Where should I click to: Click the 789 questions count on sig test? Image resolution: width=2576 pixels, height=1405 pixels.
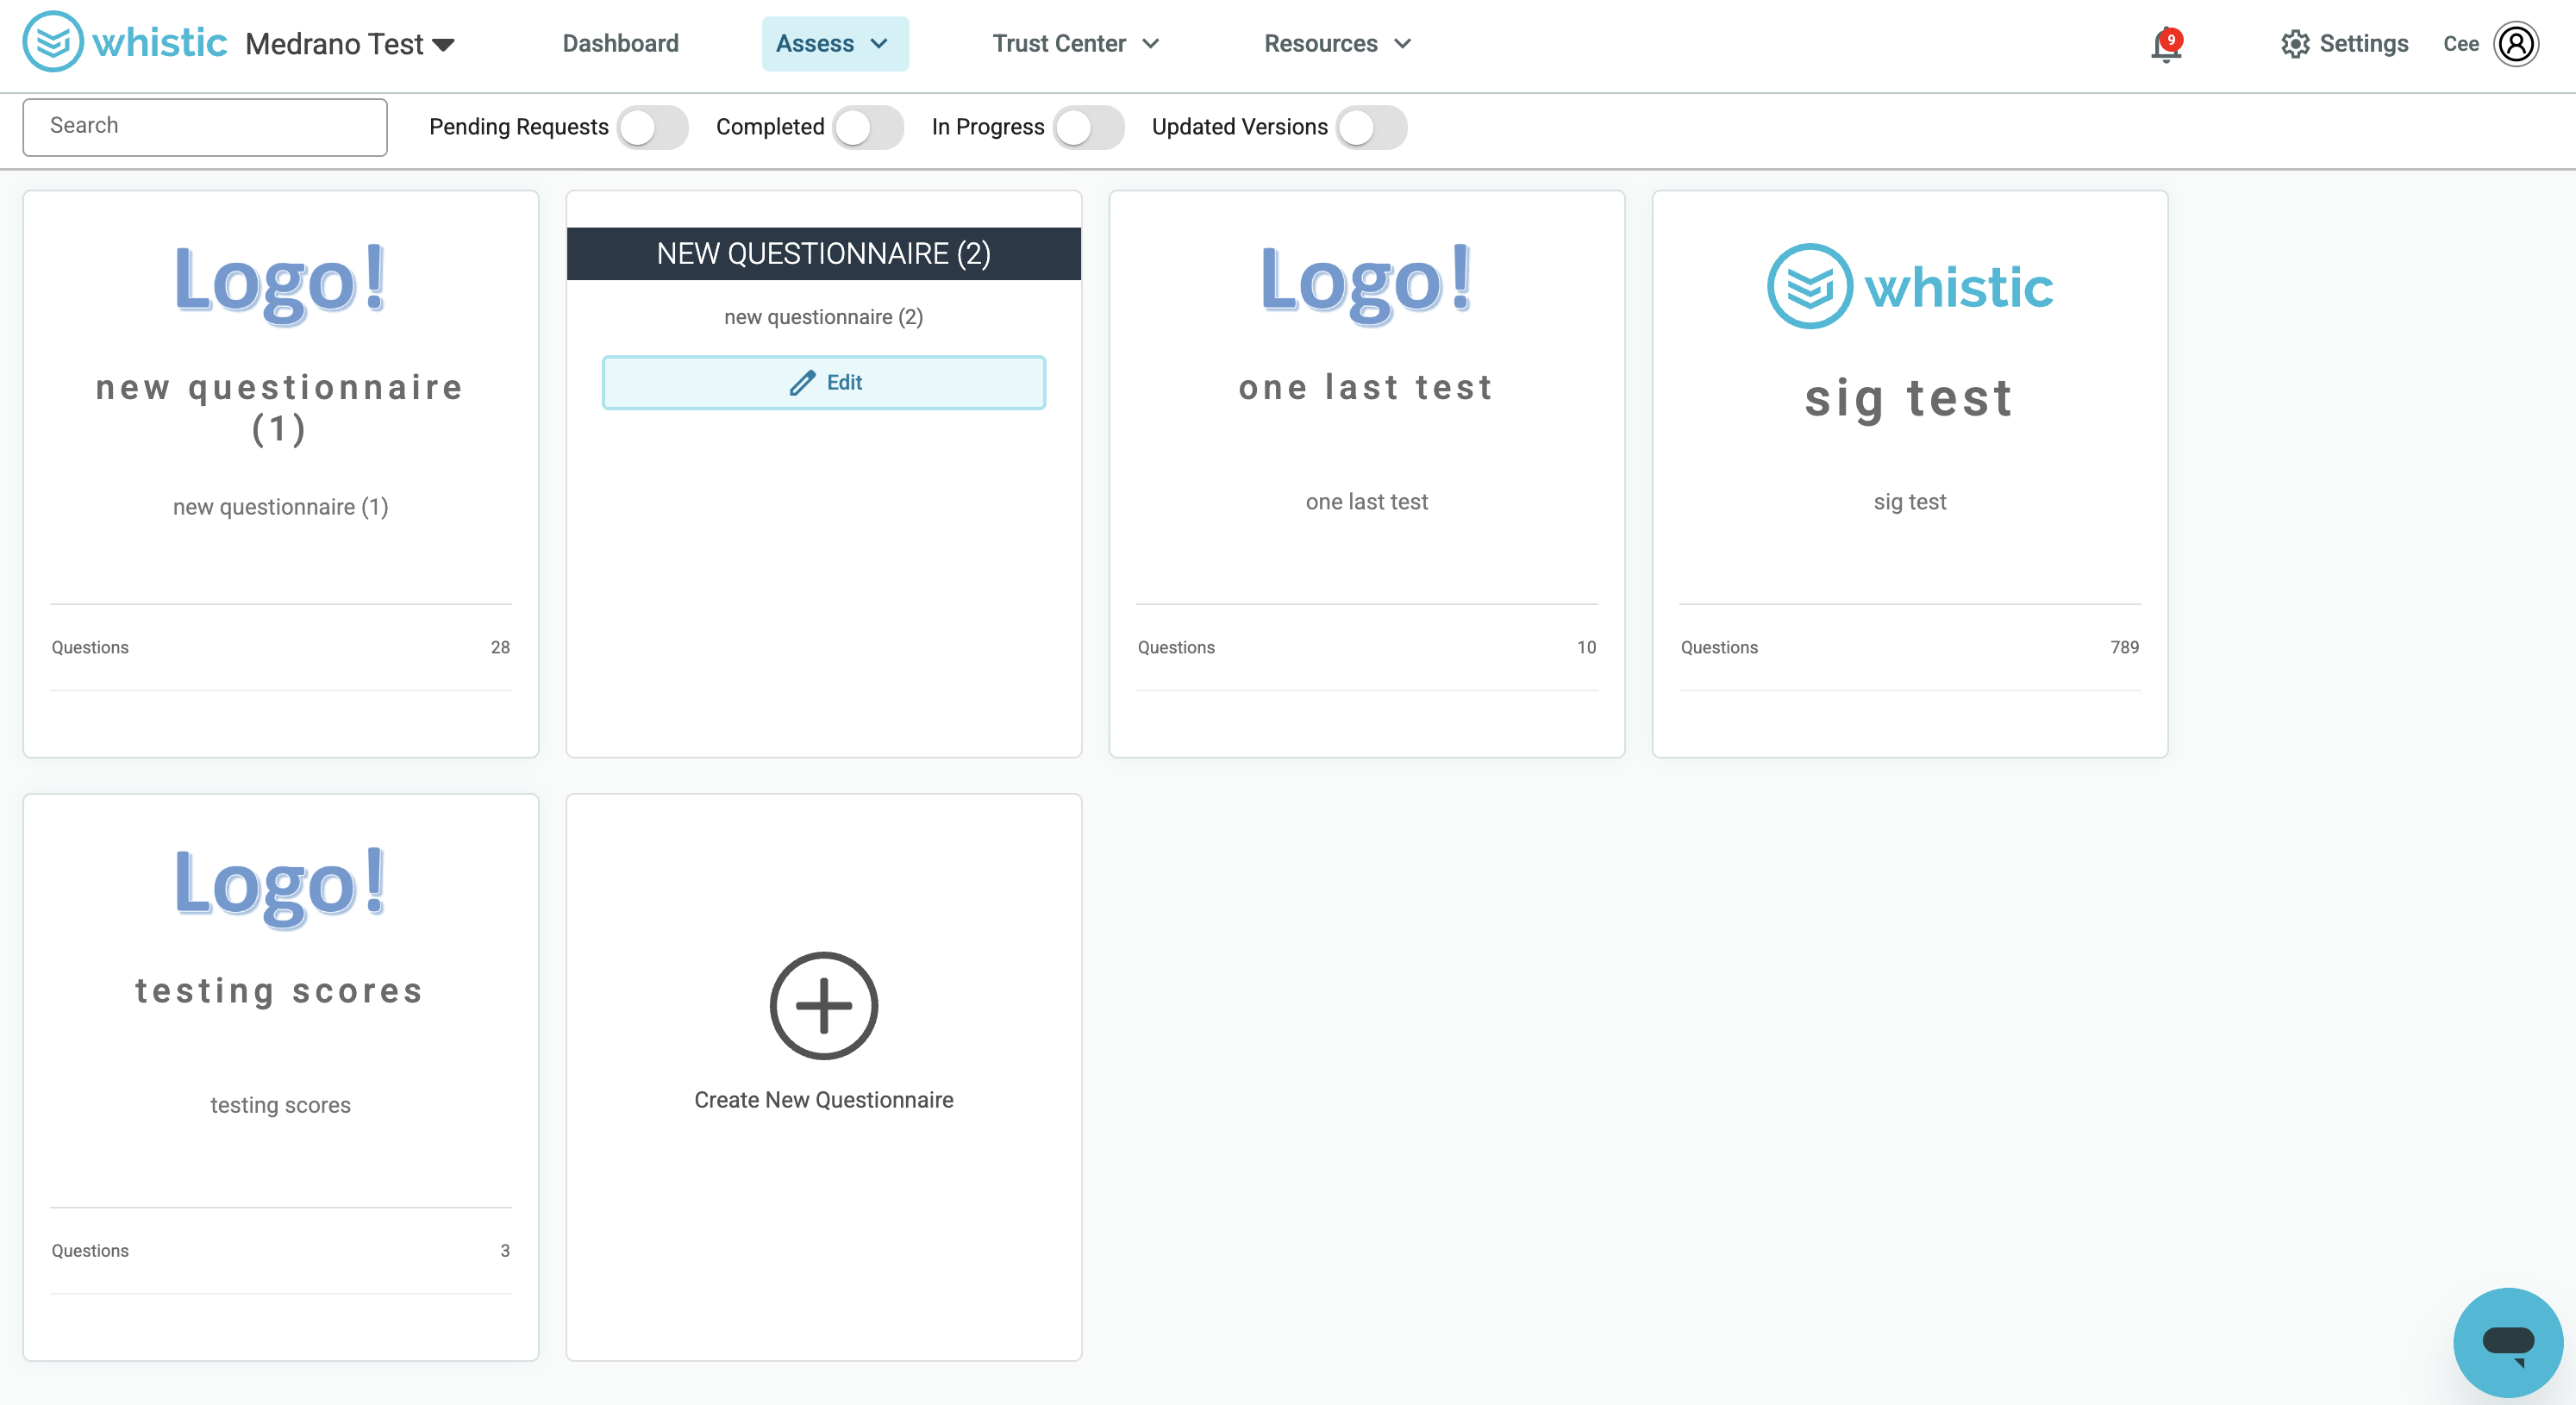click(2124, 647)
